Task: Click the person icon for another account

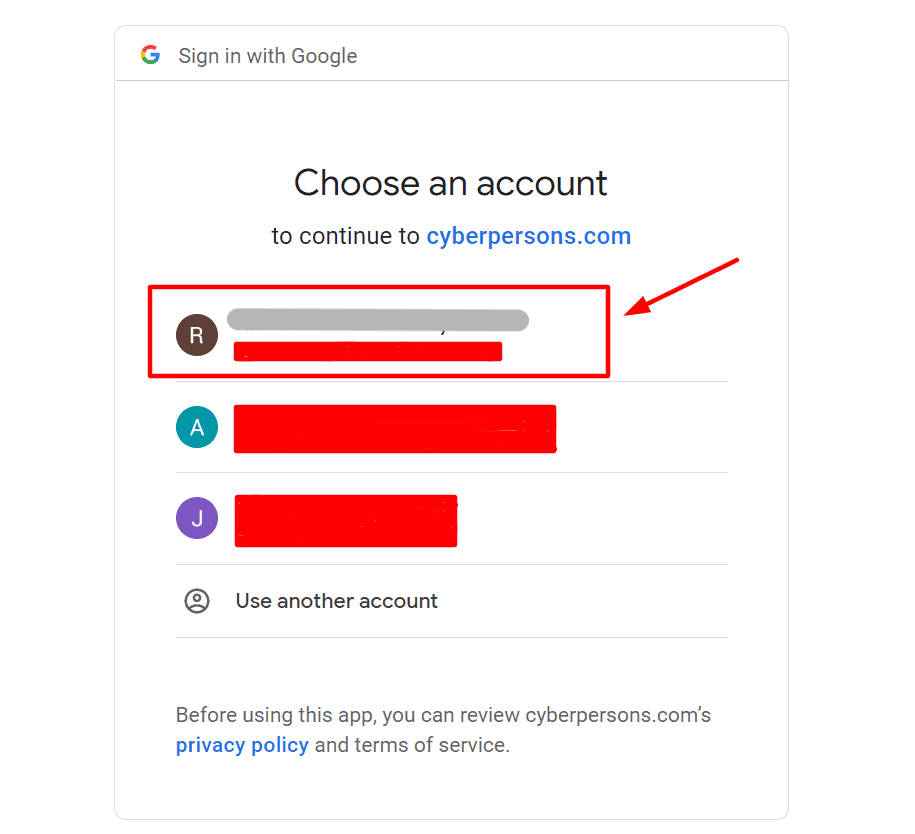Action: [197, 601]
